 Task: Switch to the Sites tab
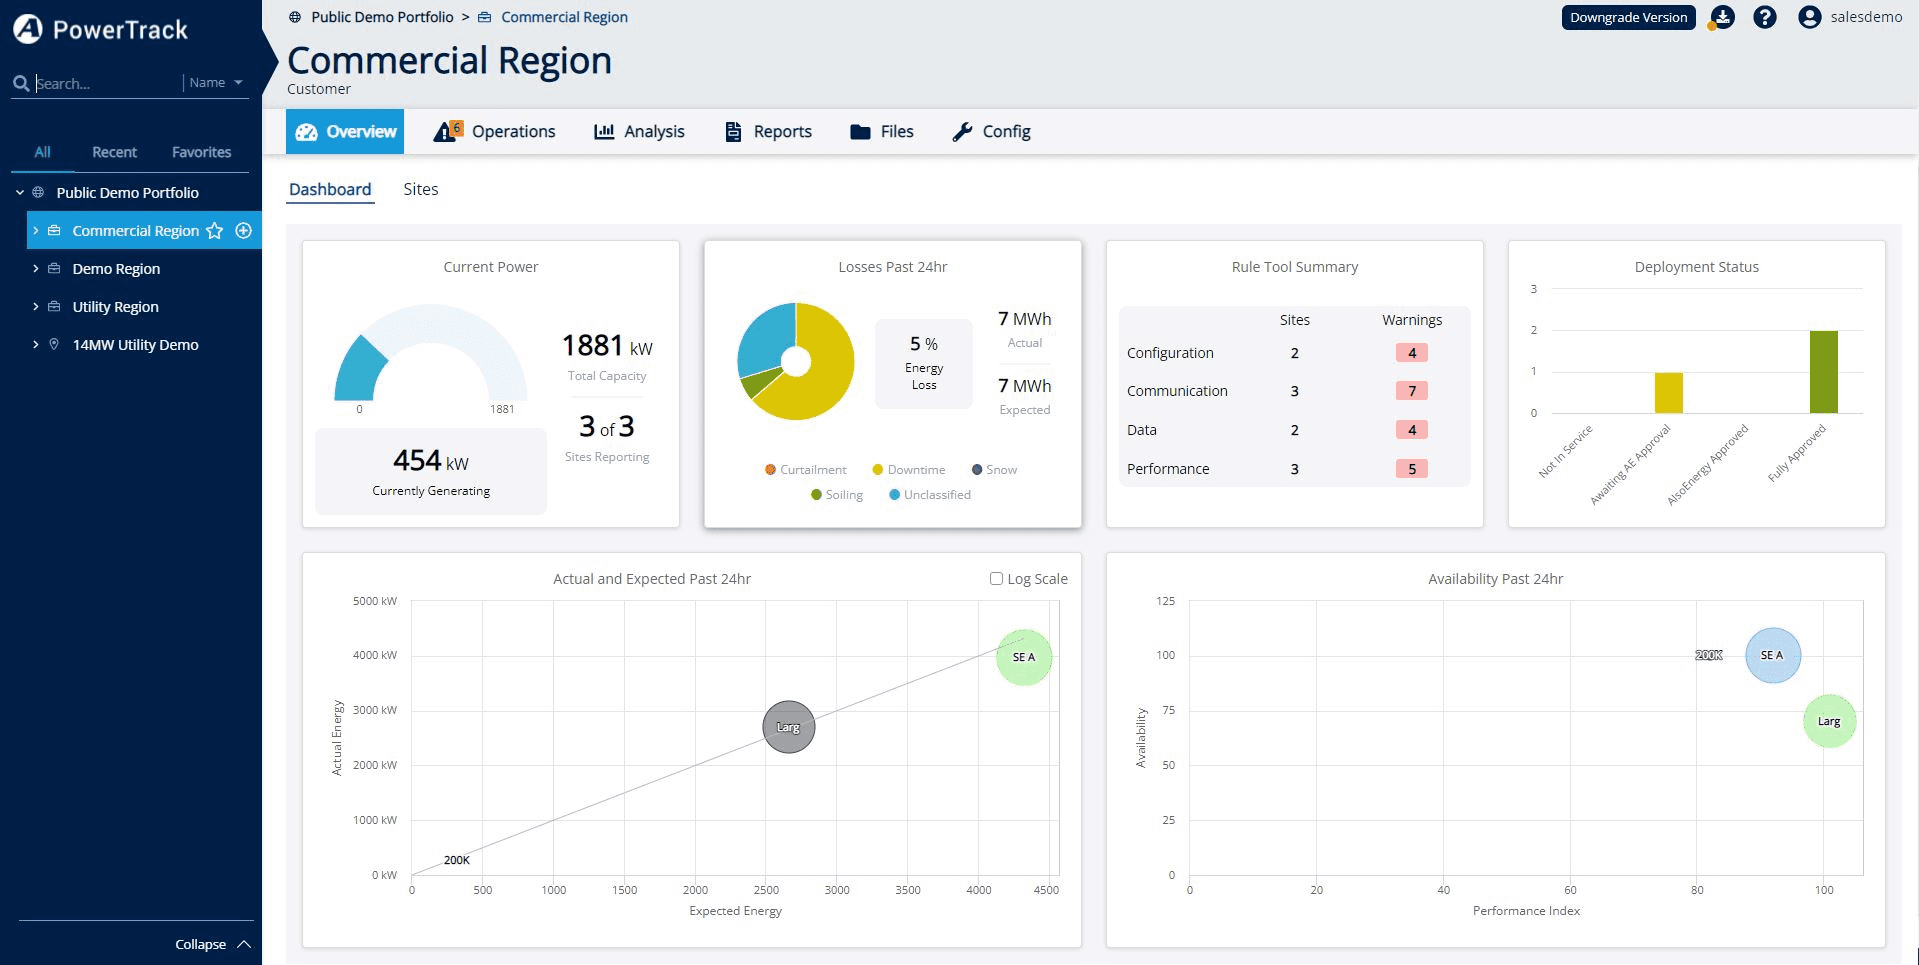point(420,189)
